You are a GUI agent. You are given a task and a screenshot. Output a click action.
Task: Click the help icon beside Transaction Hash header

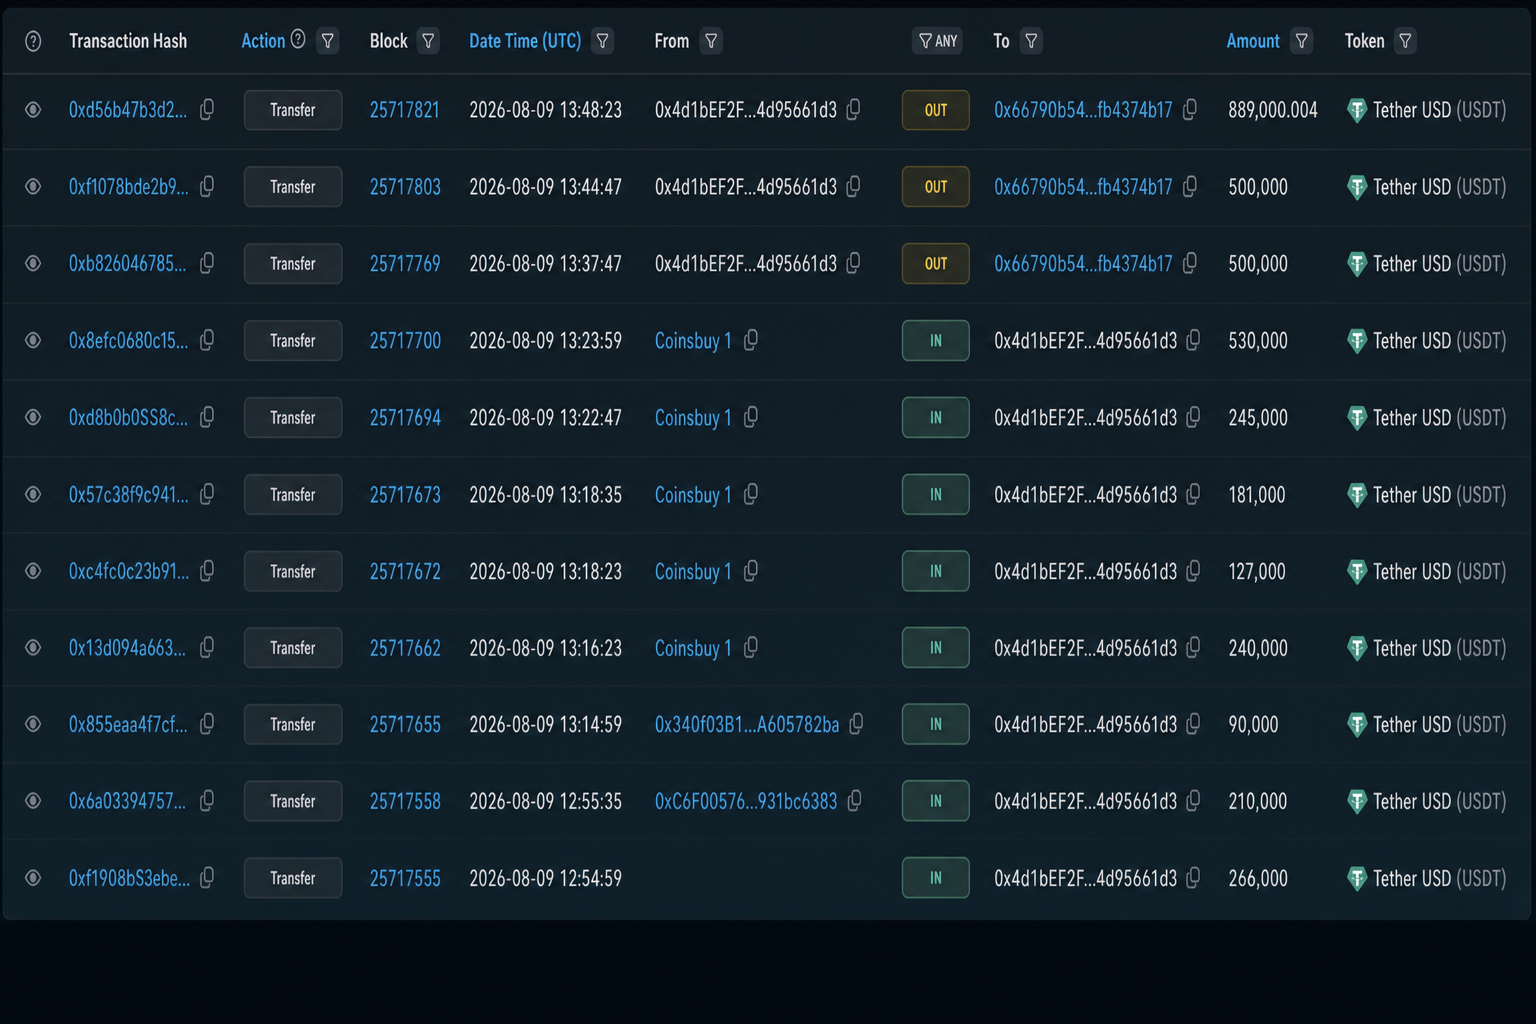[x=33, y=41]
